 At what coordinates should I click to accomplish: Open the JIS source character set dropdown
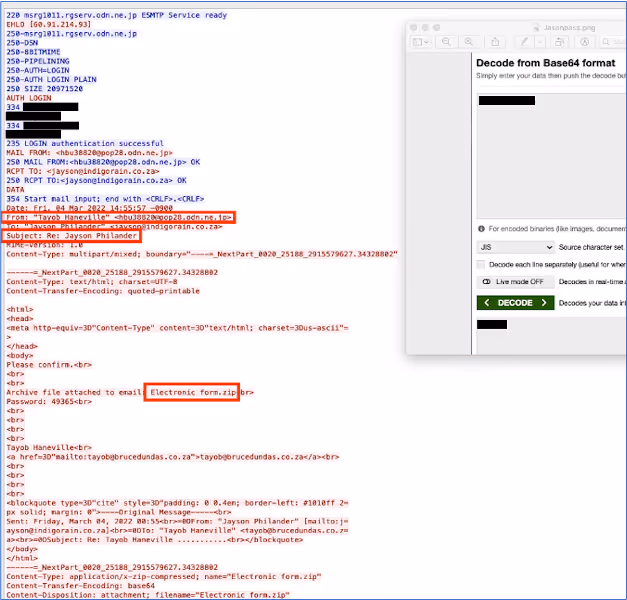pos(516,247)
